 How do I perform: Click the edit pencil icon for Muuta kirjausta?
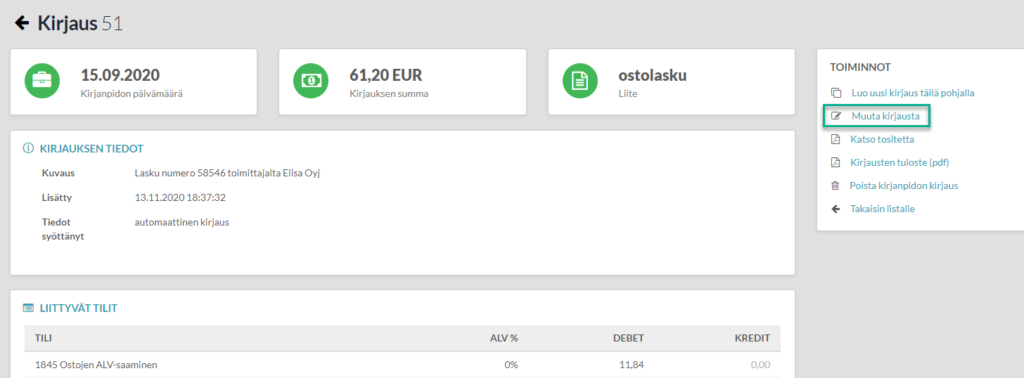click(x=835, y=117)
